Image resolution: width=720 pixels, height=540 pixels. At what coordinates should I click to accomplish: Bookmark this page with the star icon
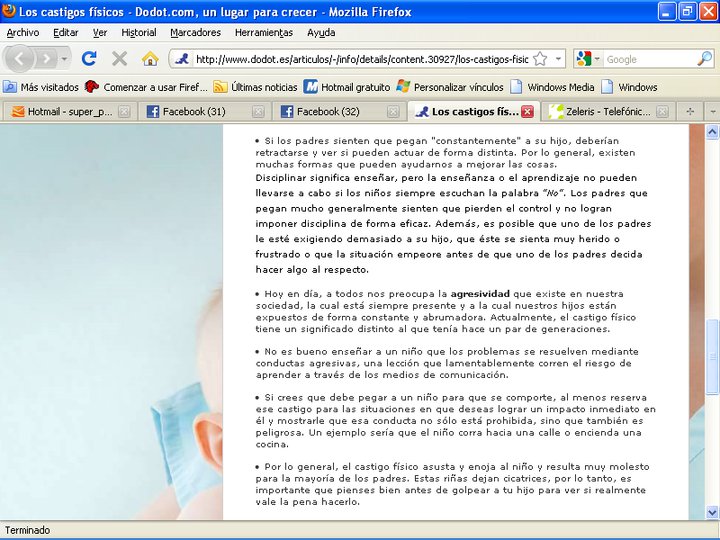point(540,59)
